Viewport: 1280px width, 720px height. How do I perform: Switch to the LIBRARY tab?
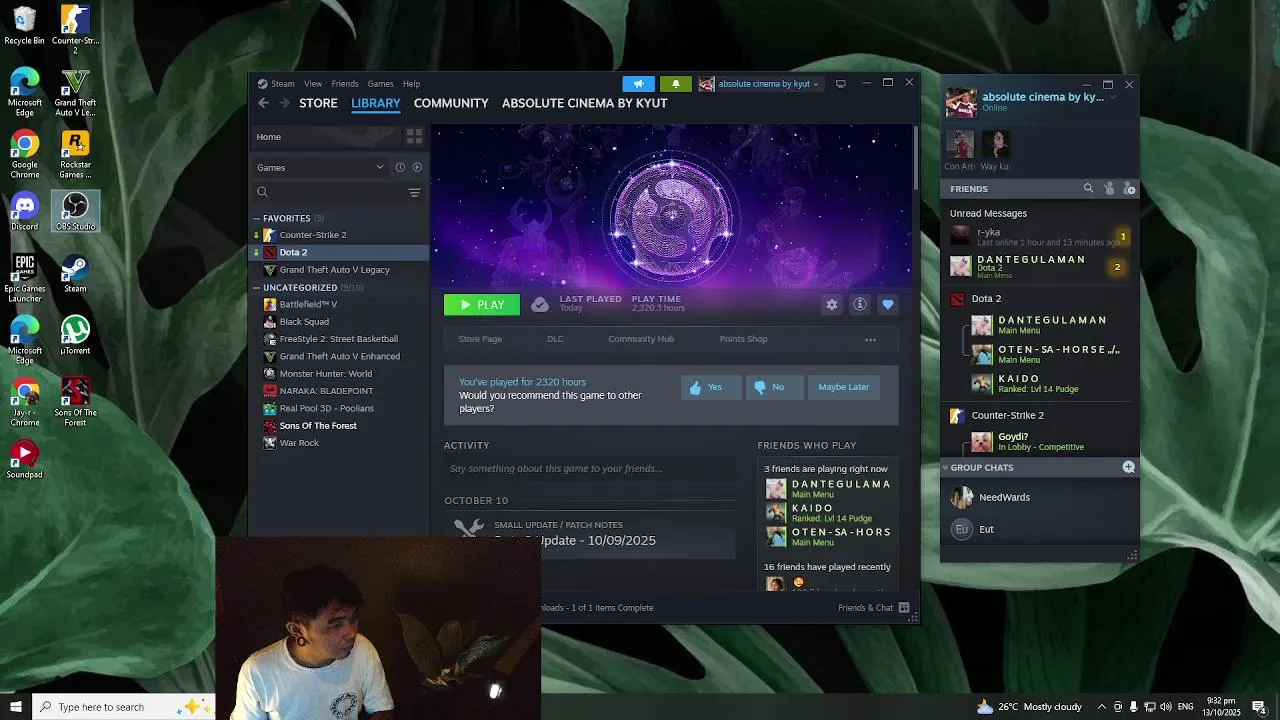(x=376, y=103)
